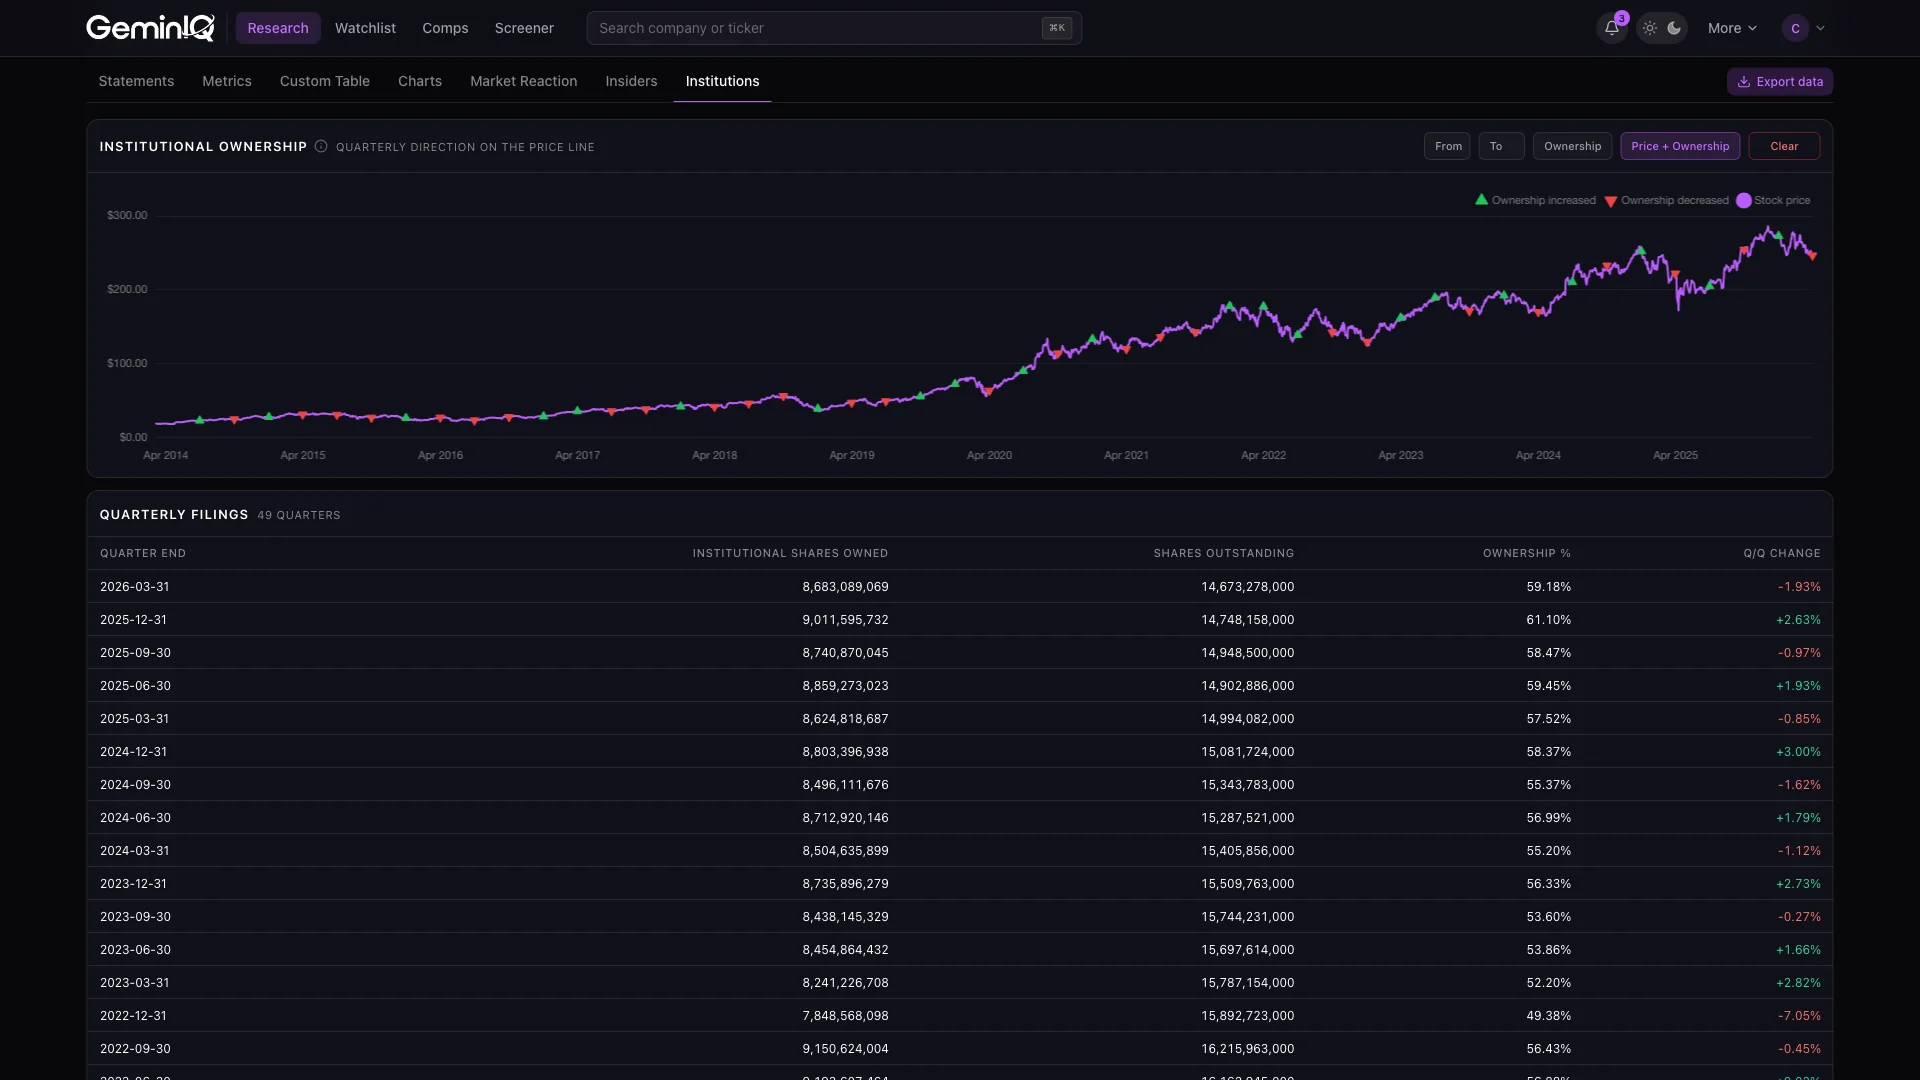
Task: Click the +3.00% Q/Q change value
Action: tap(1798, 752)
